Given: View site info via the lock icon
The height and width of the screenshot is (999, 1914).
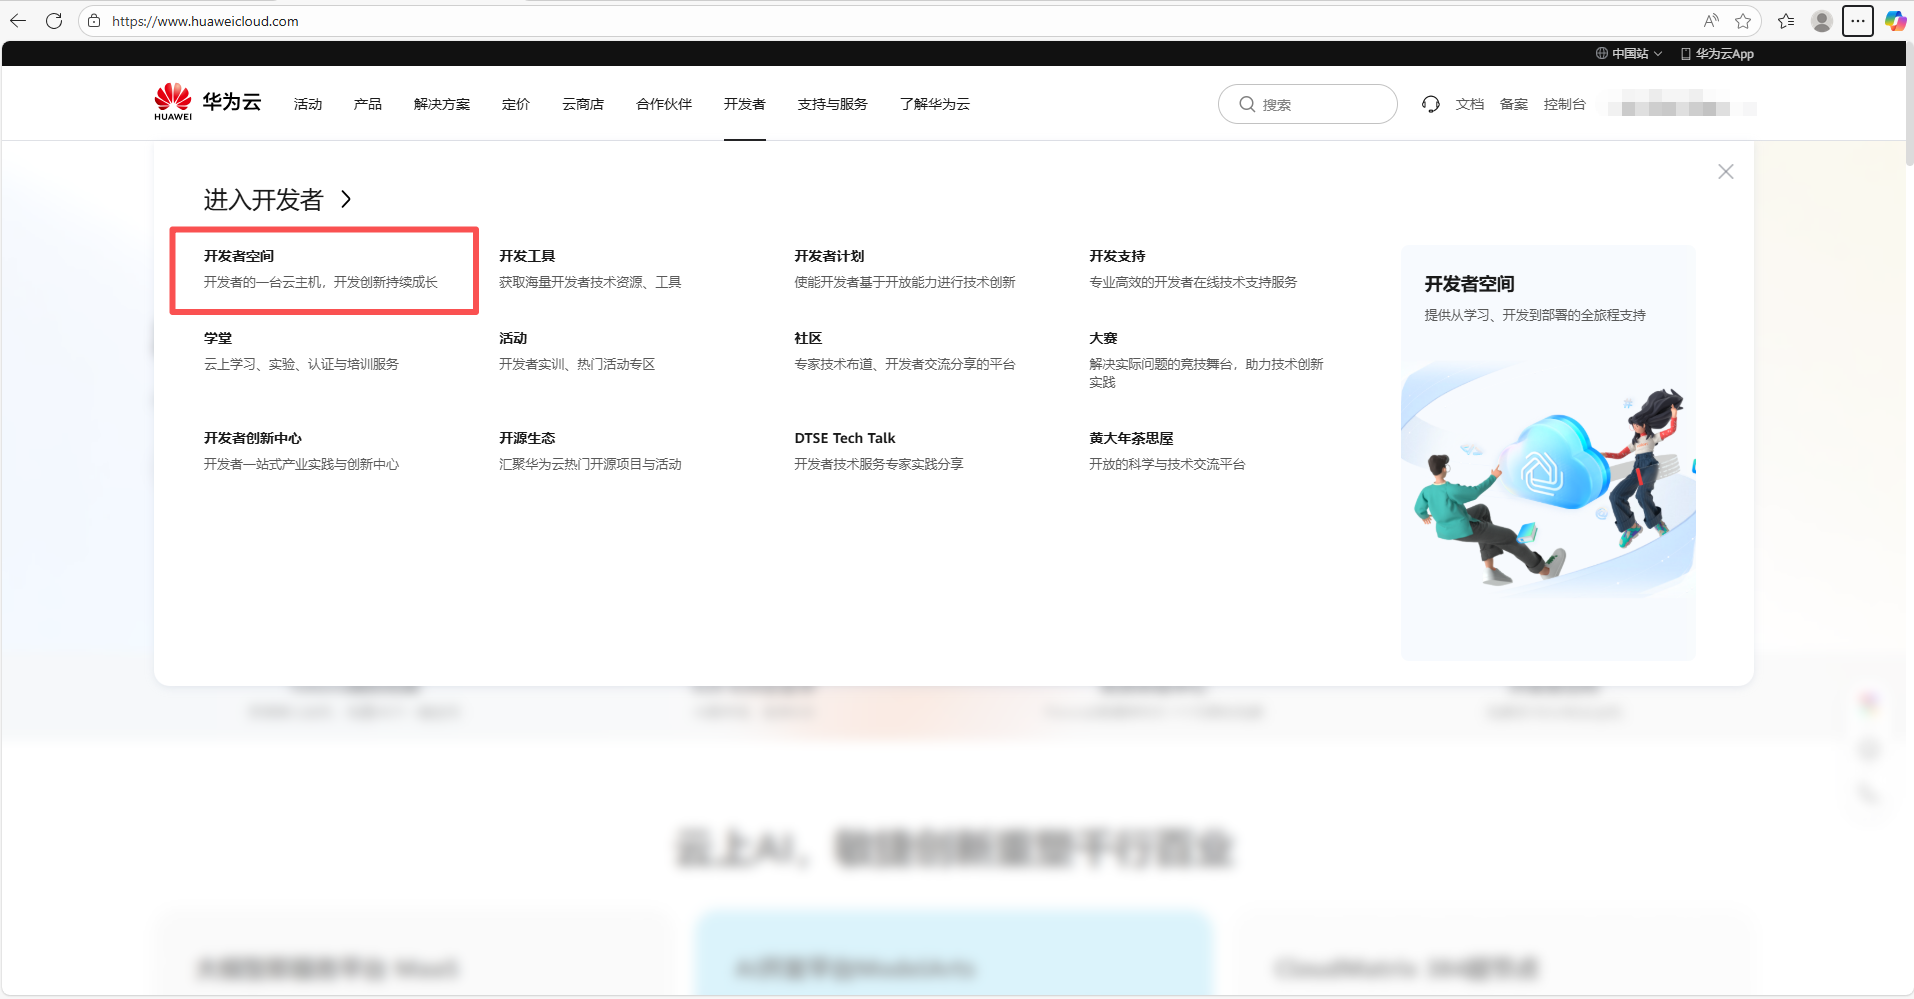Looking at the screenshot, I should [94, 21].
